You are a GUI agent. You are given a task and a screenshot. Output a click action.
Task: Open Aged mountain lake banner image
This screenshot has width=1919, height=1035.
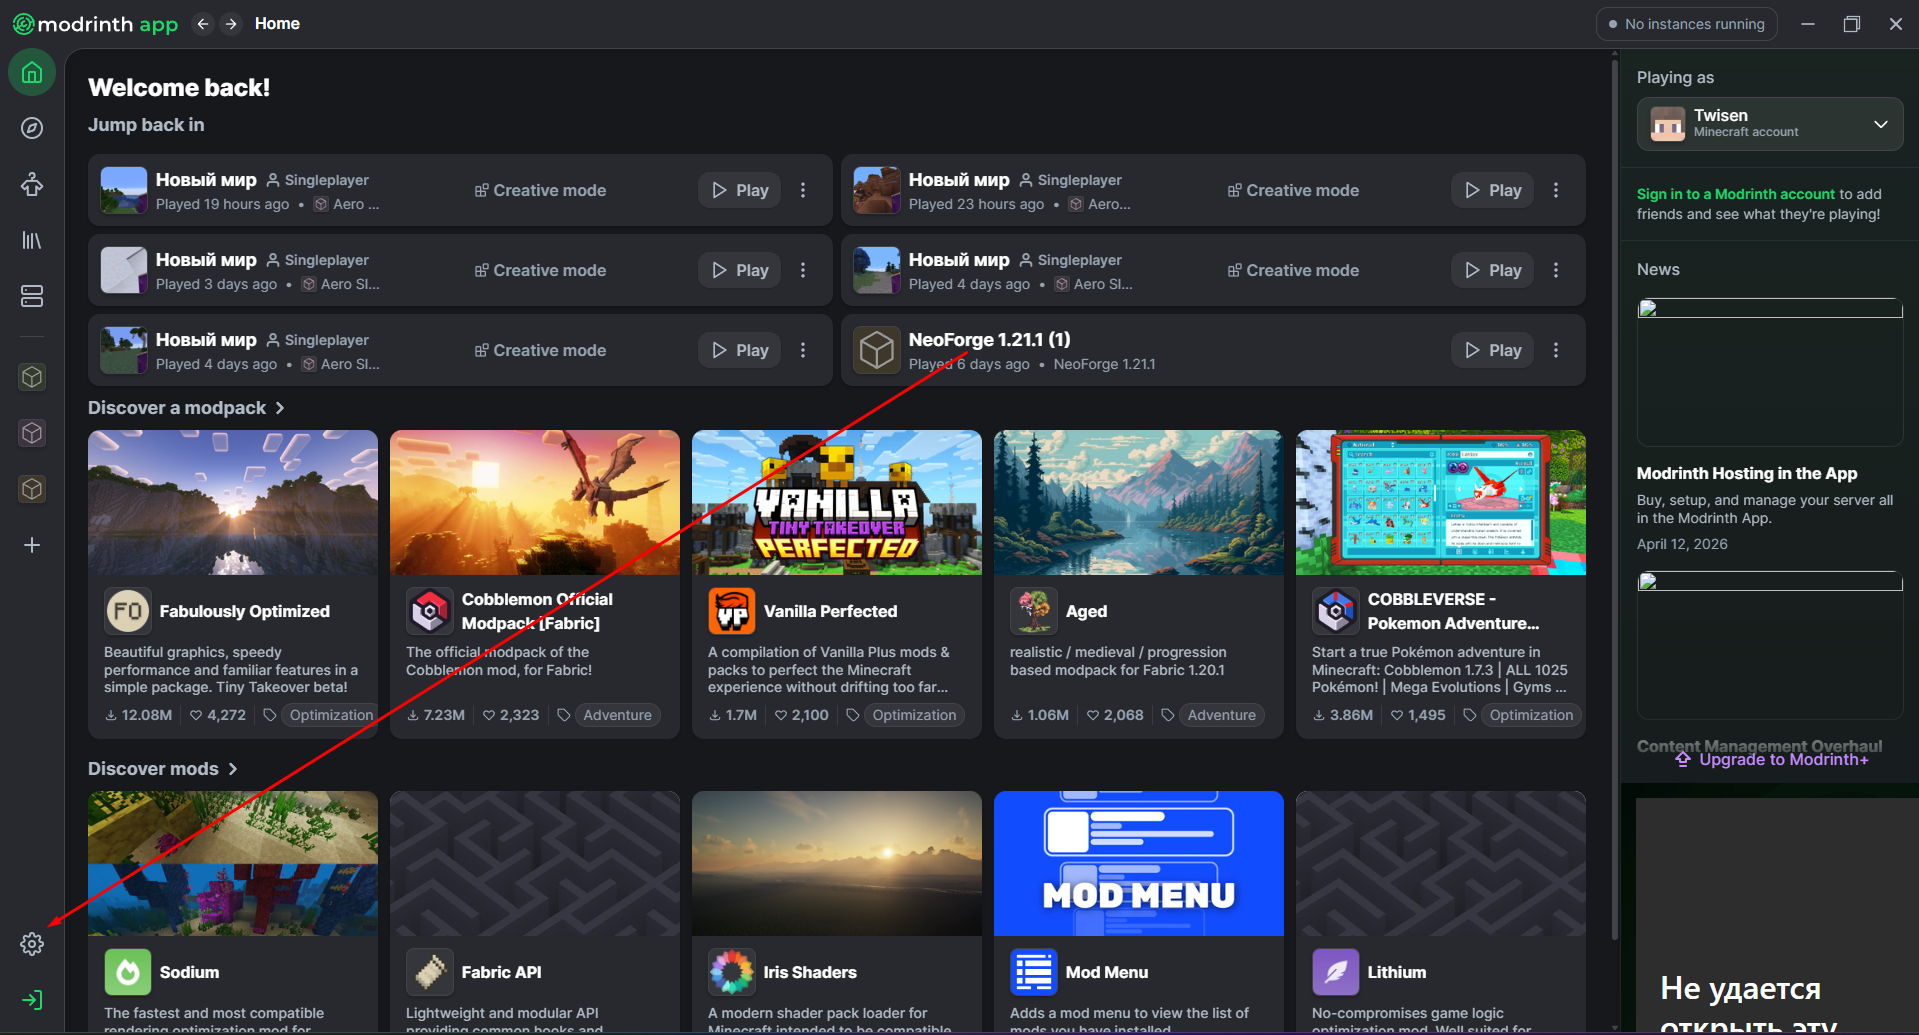[x=1139, y=503]
